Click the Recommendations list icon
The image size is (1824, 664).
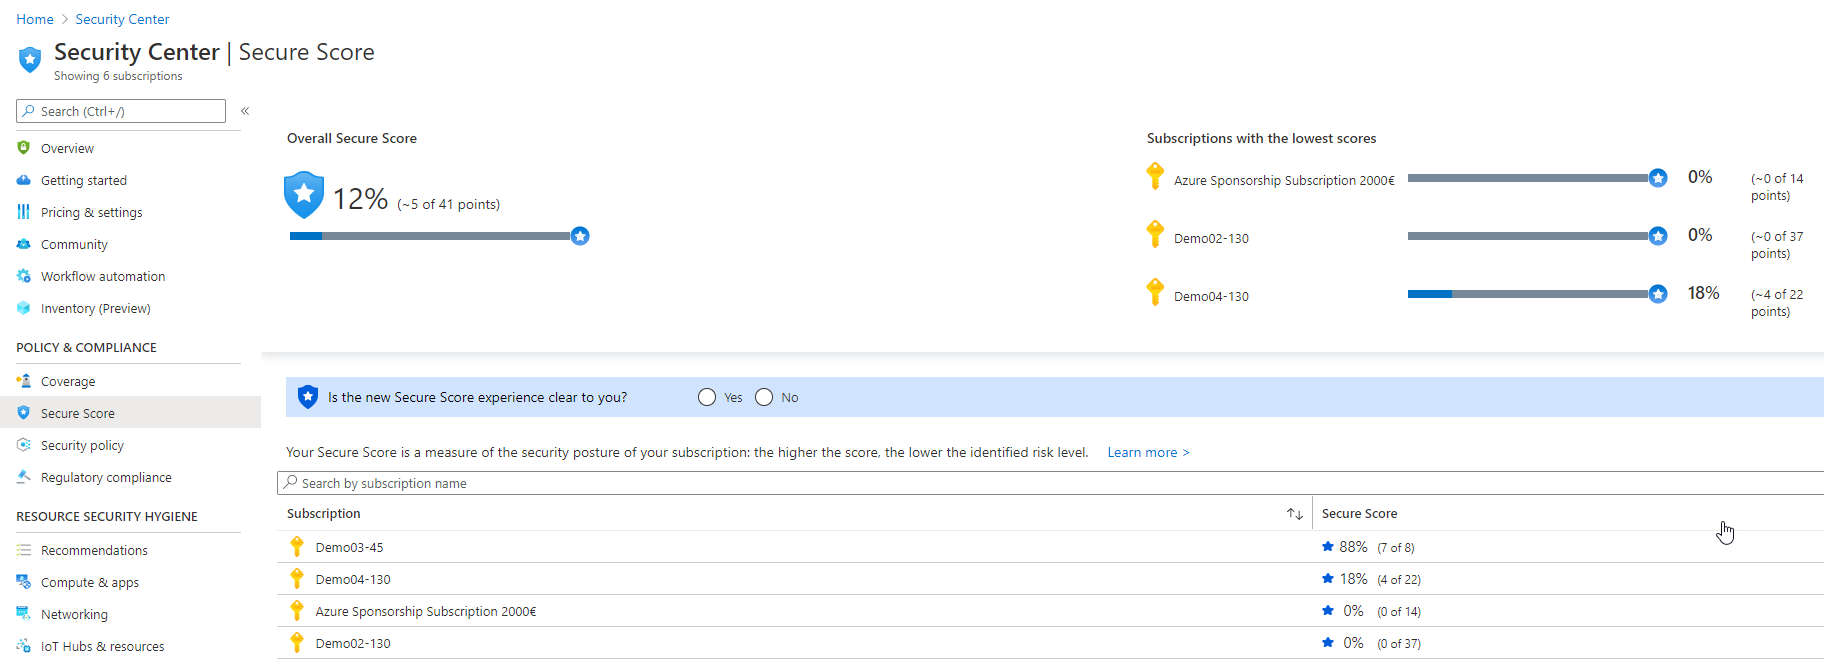tap(24, 550)
